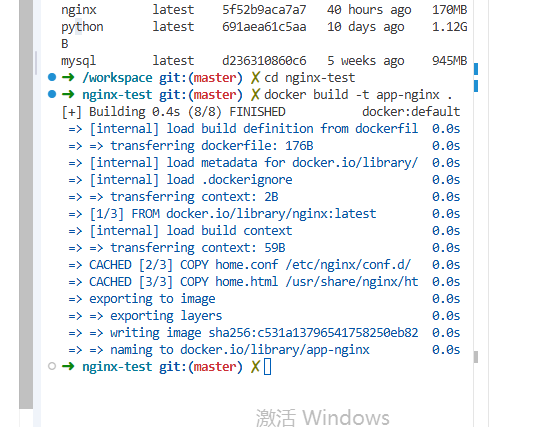Screen dimensions: 535x427
Task: Click the yellow X after the last prompt
Action: tap(255, 367)
